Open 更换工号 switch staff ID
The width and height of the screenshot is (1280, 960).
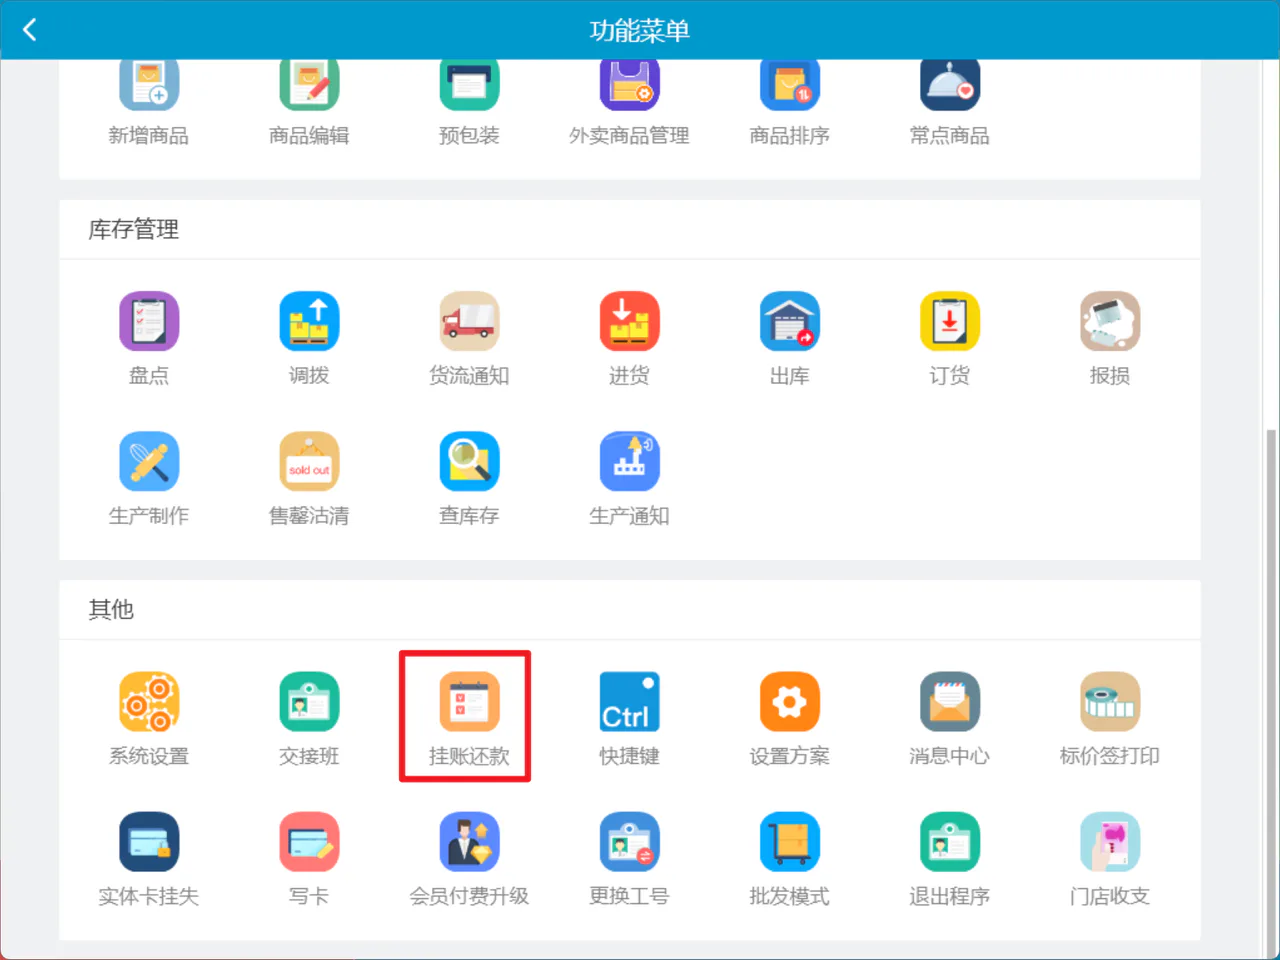pyautogui.click(x=629, y=859)
